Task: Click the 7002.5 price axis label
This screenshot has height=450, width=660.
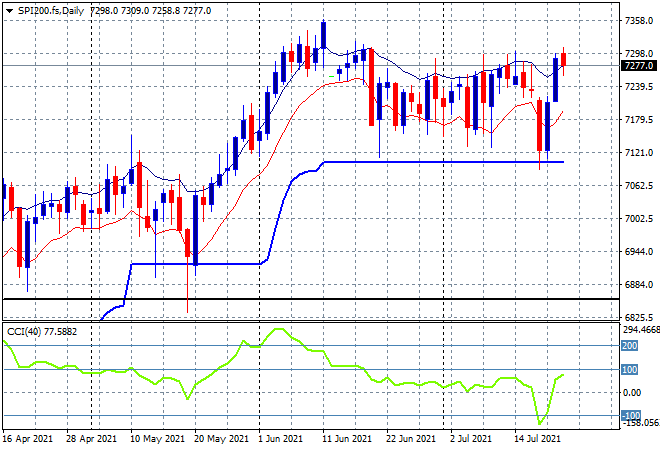Action: pos(639,218)
